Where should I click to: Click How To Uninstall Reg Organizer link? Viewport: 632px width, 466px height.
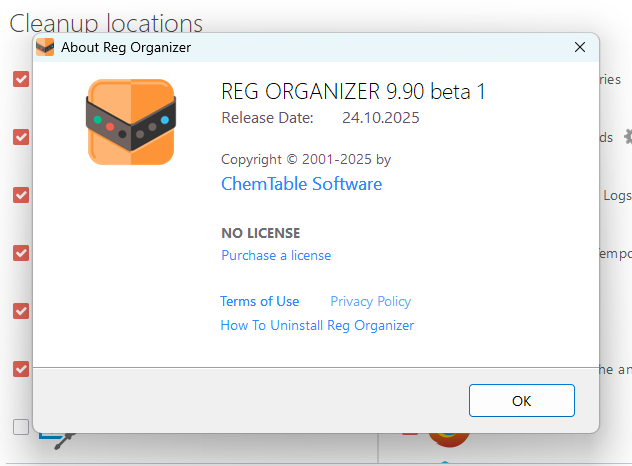tap(317, 325)
